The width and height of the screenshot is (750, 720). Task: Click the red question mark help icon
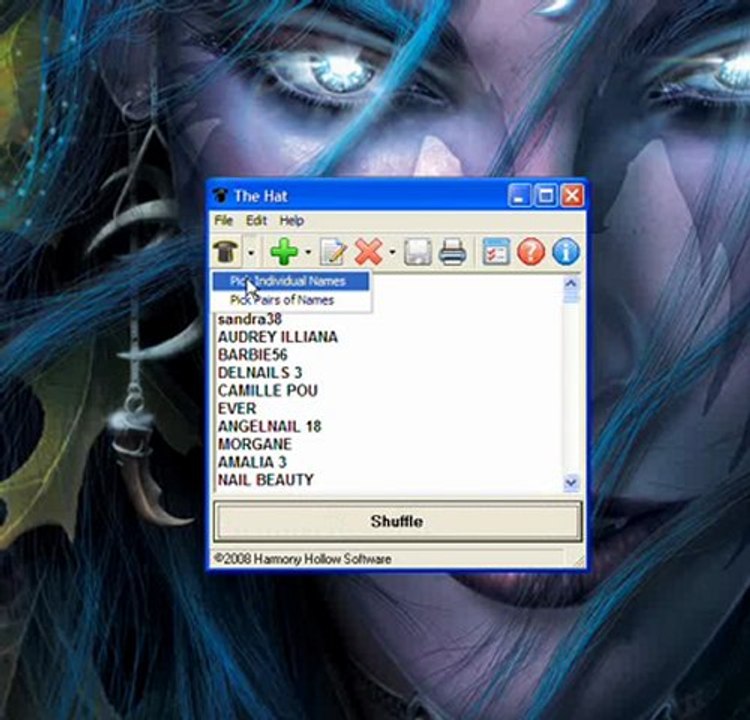click(x=531, y=252)
